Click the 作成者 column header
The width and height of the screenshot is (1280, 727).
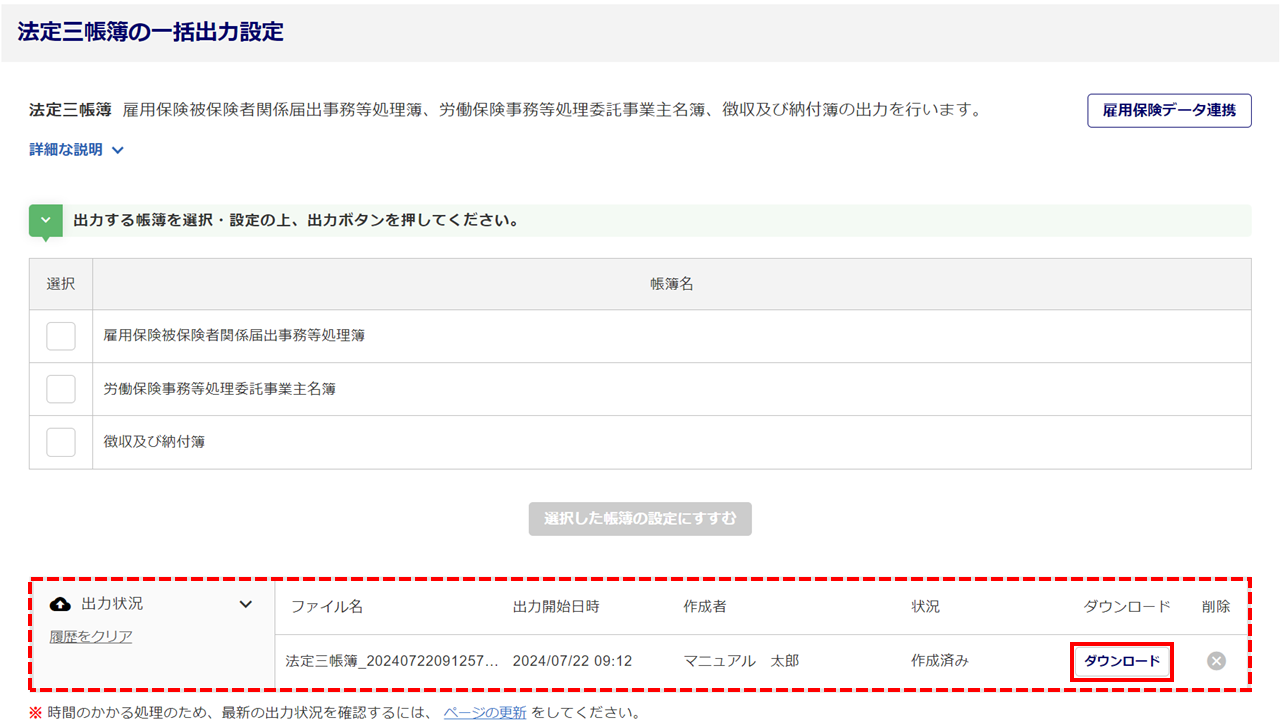click(x=705, y=607)
